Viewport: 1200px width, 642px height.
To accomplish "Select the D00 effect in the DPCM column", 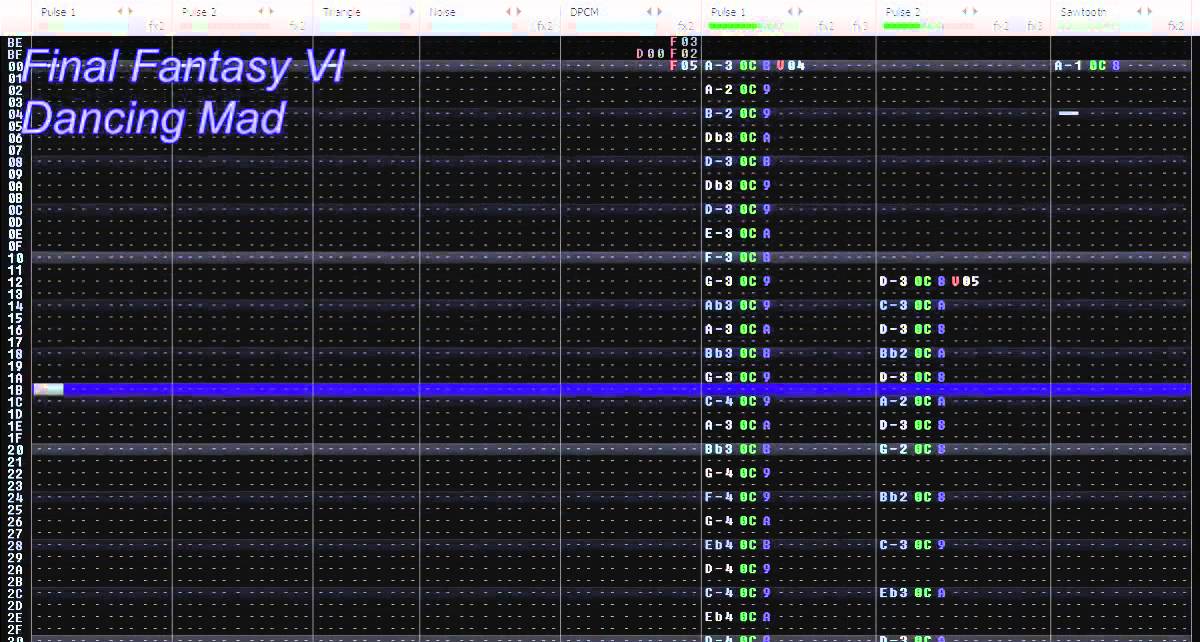I will 650,53.
